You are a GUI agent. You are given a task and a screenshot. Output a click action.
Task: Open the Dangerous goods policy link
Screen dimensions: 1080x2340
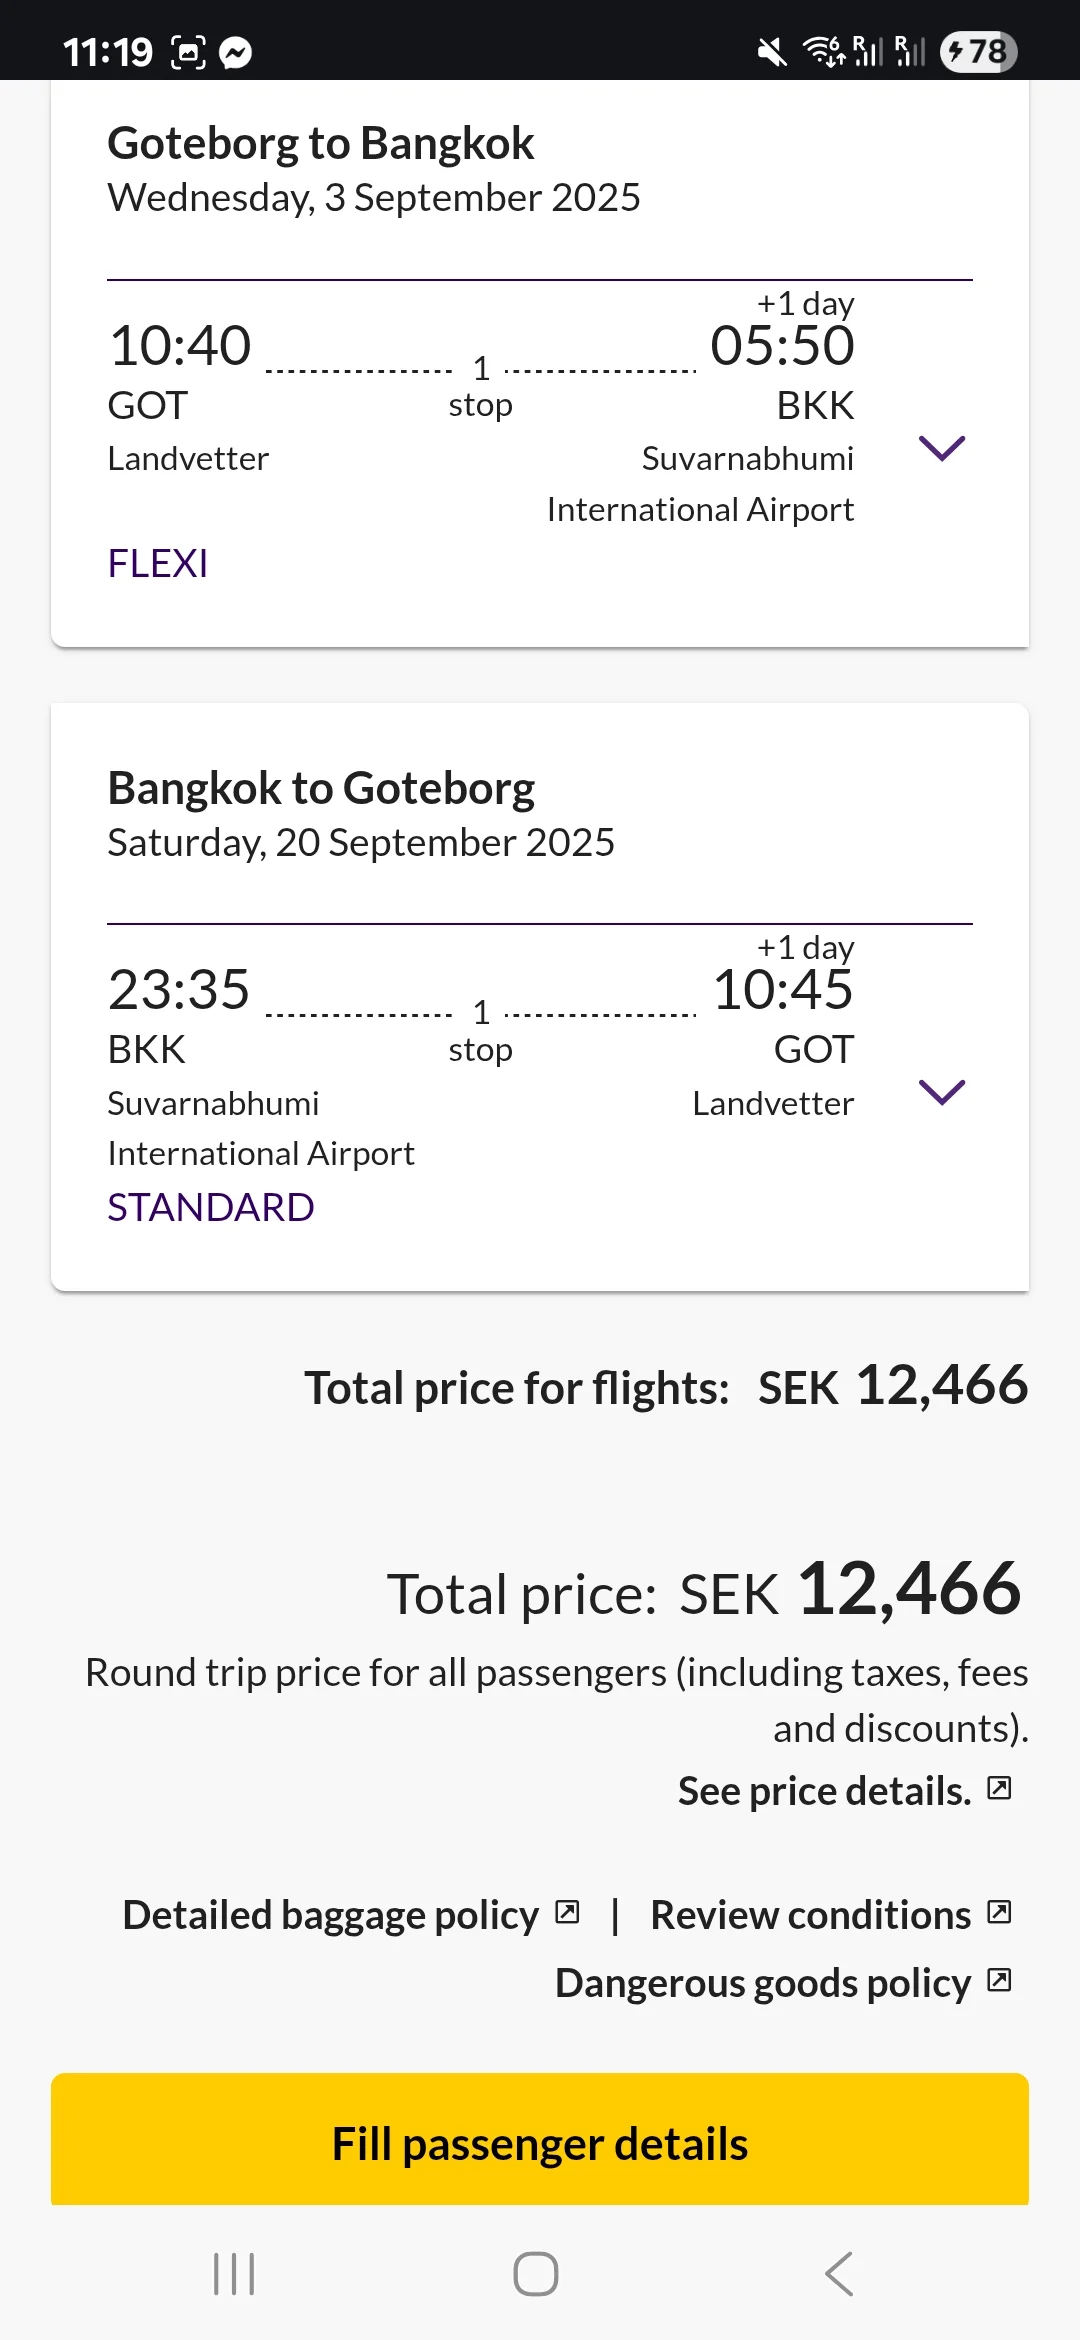coord(762,1983)
